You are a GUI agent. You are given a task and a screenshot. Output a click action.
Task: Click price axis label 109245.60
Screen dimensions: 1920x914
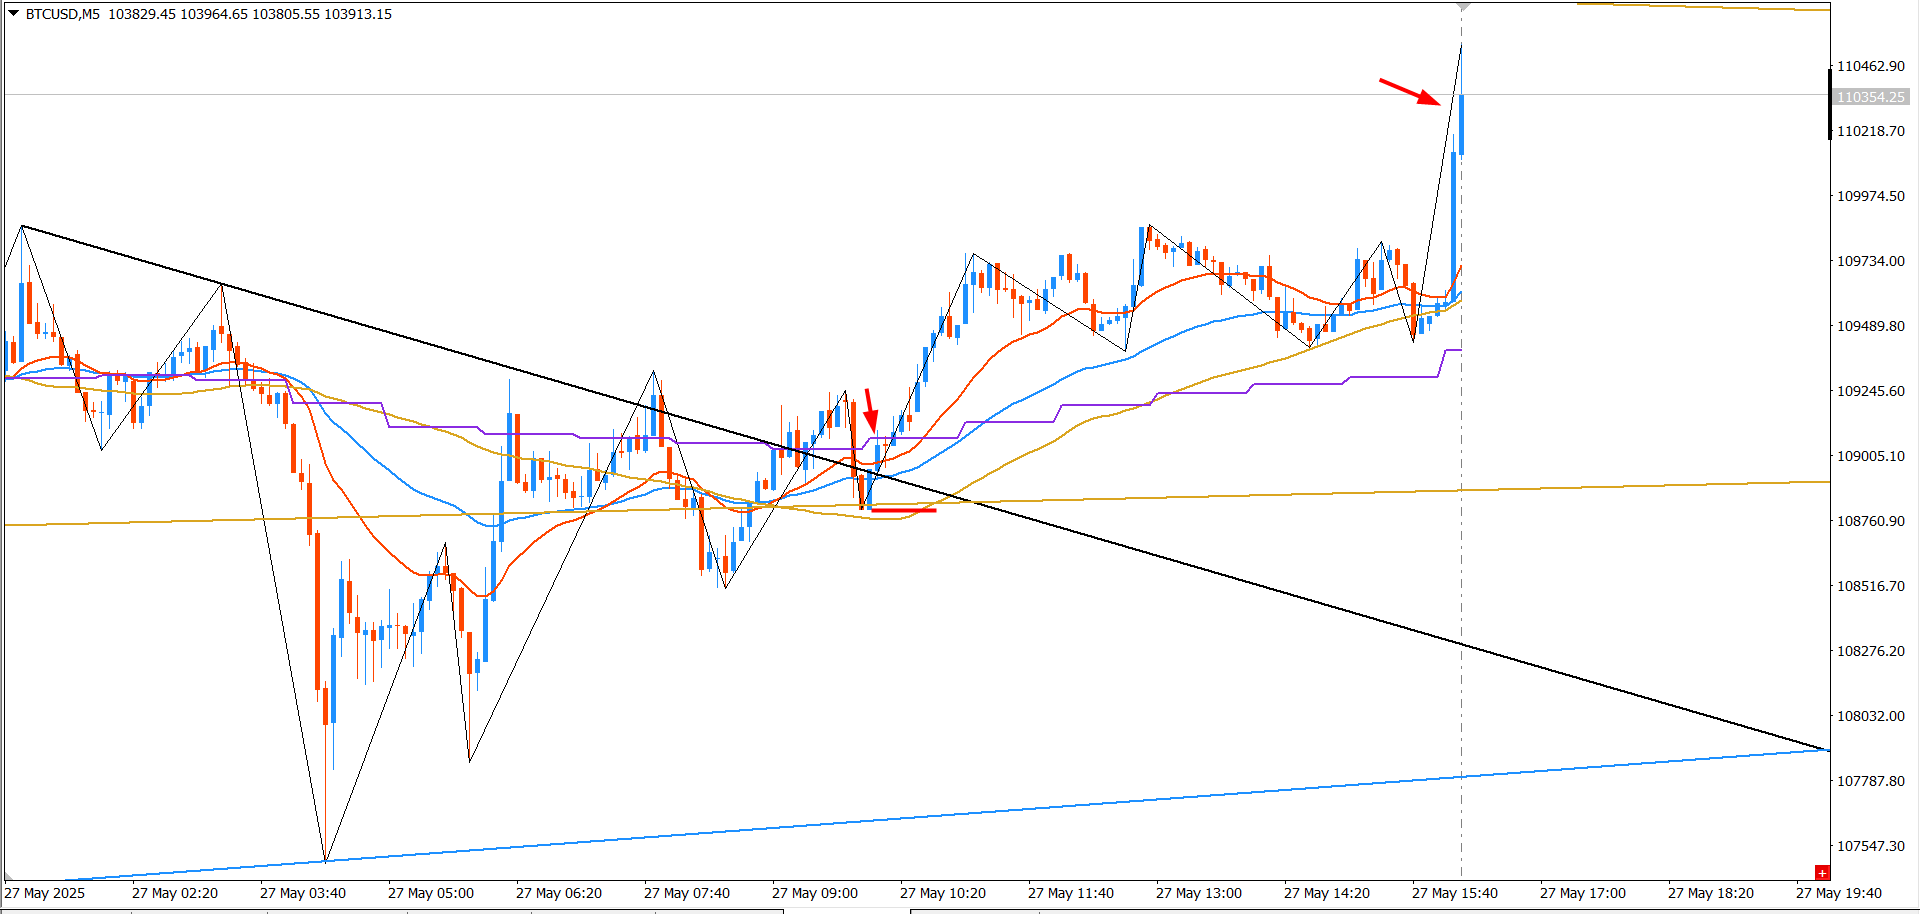pos(1871,391)
